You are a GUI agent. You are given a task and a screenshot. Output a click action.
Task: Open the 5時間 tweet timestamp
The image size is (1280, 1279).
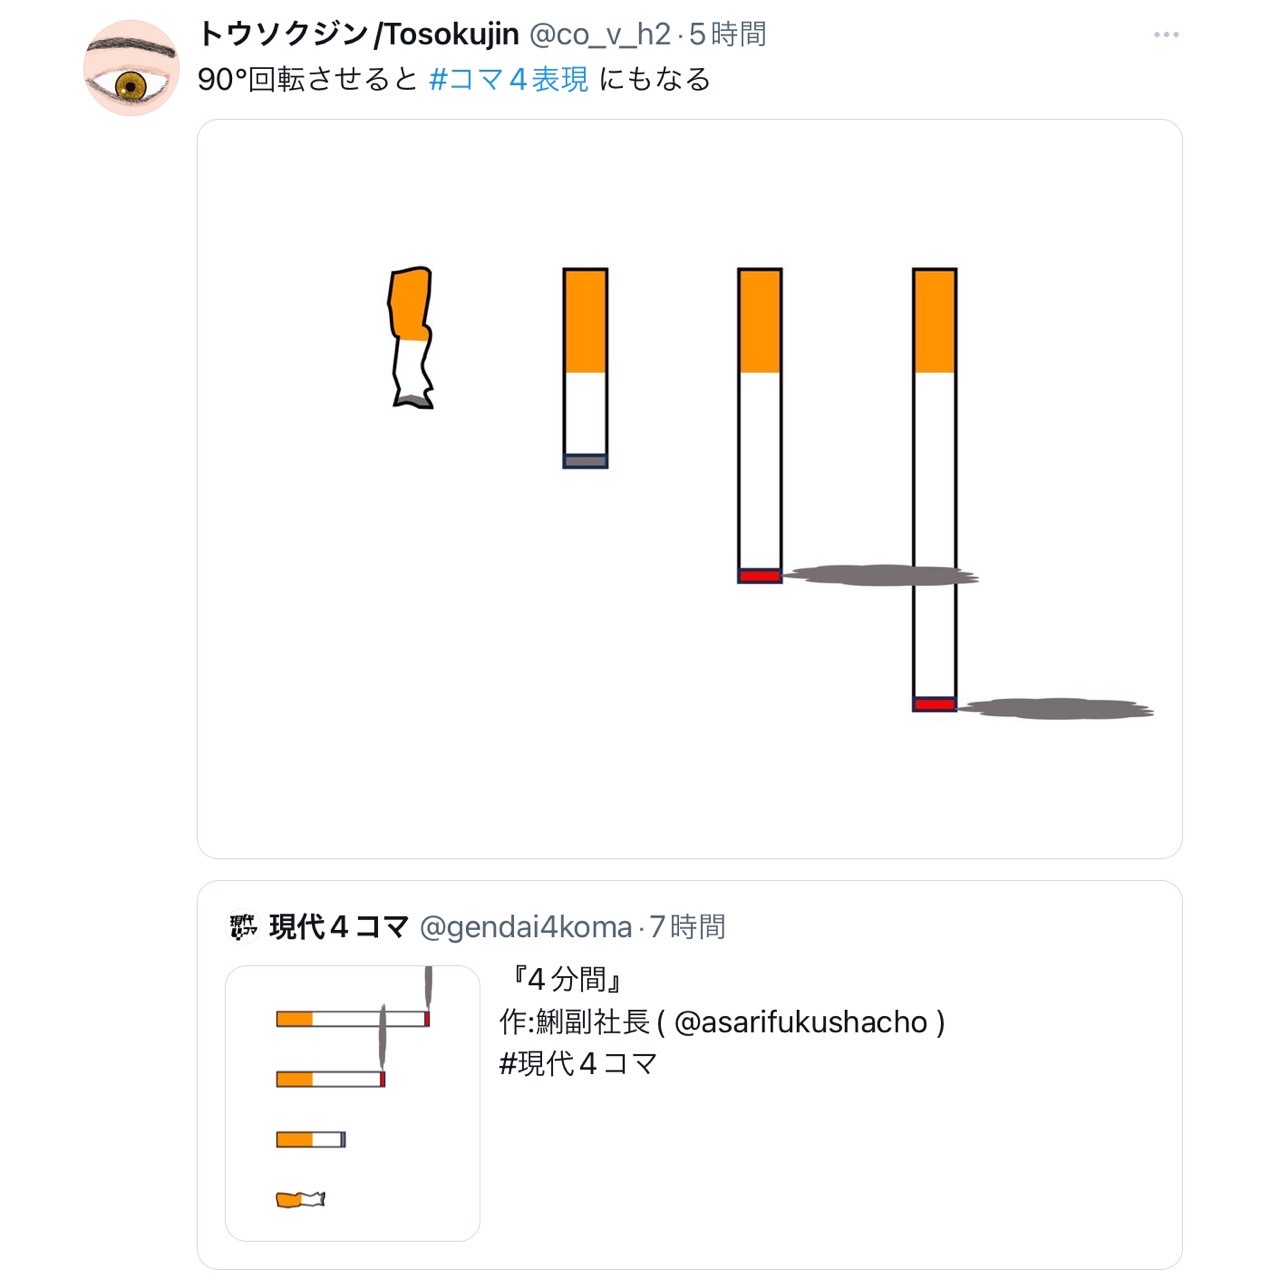[x=728, y=35]
